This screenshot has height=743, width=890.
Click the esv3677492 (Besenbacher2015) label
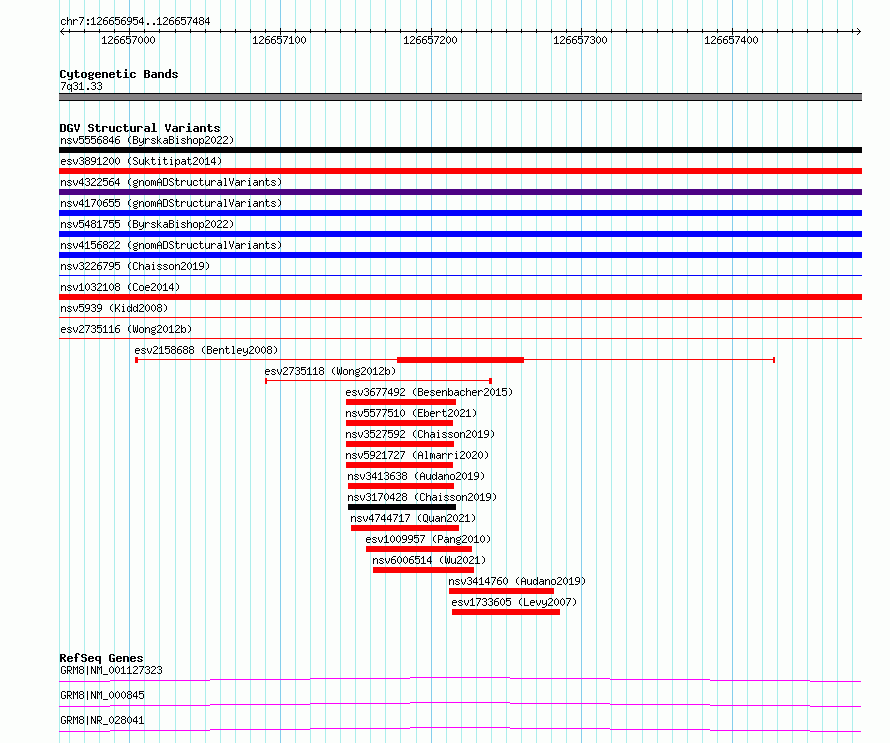click(x=429, y=392)
